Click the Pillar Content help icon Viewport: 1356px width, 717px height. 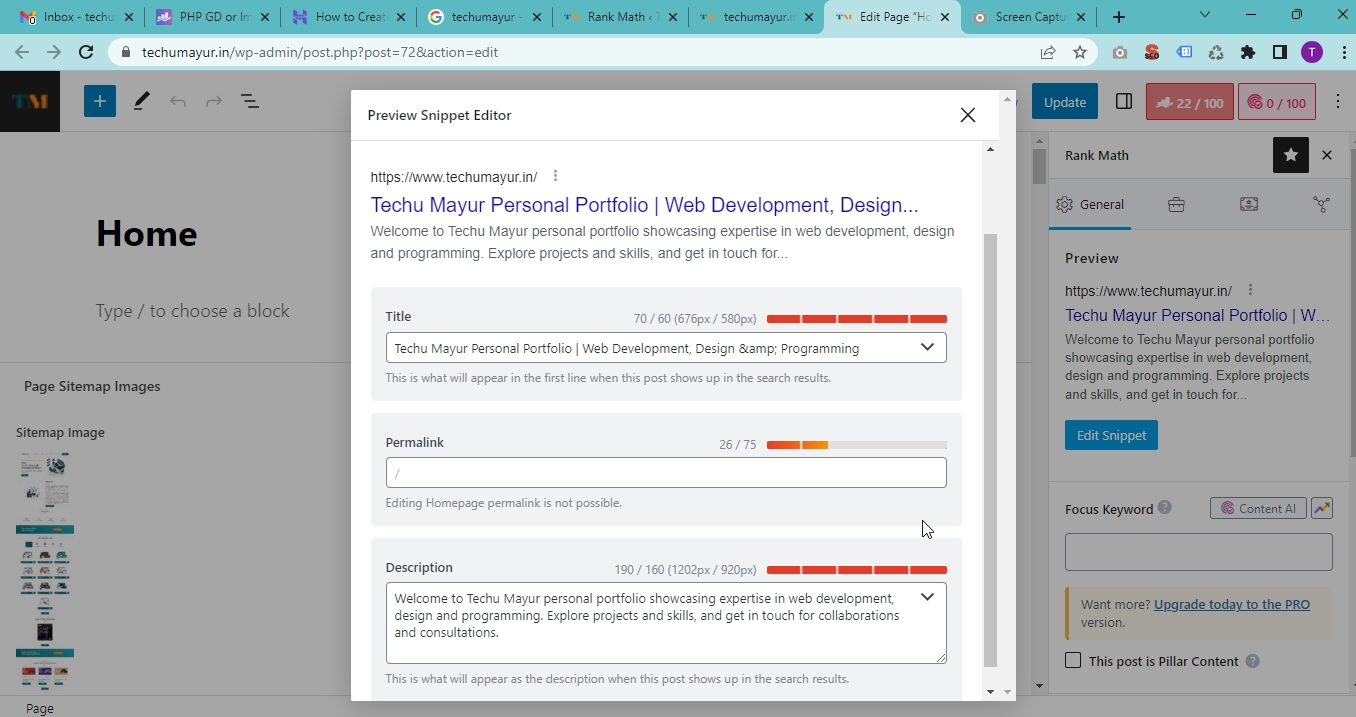tap(1253, 661)
